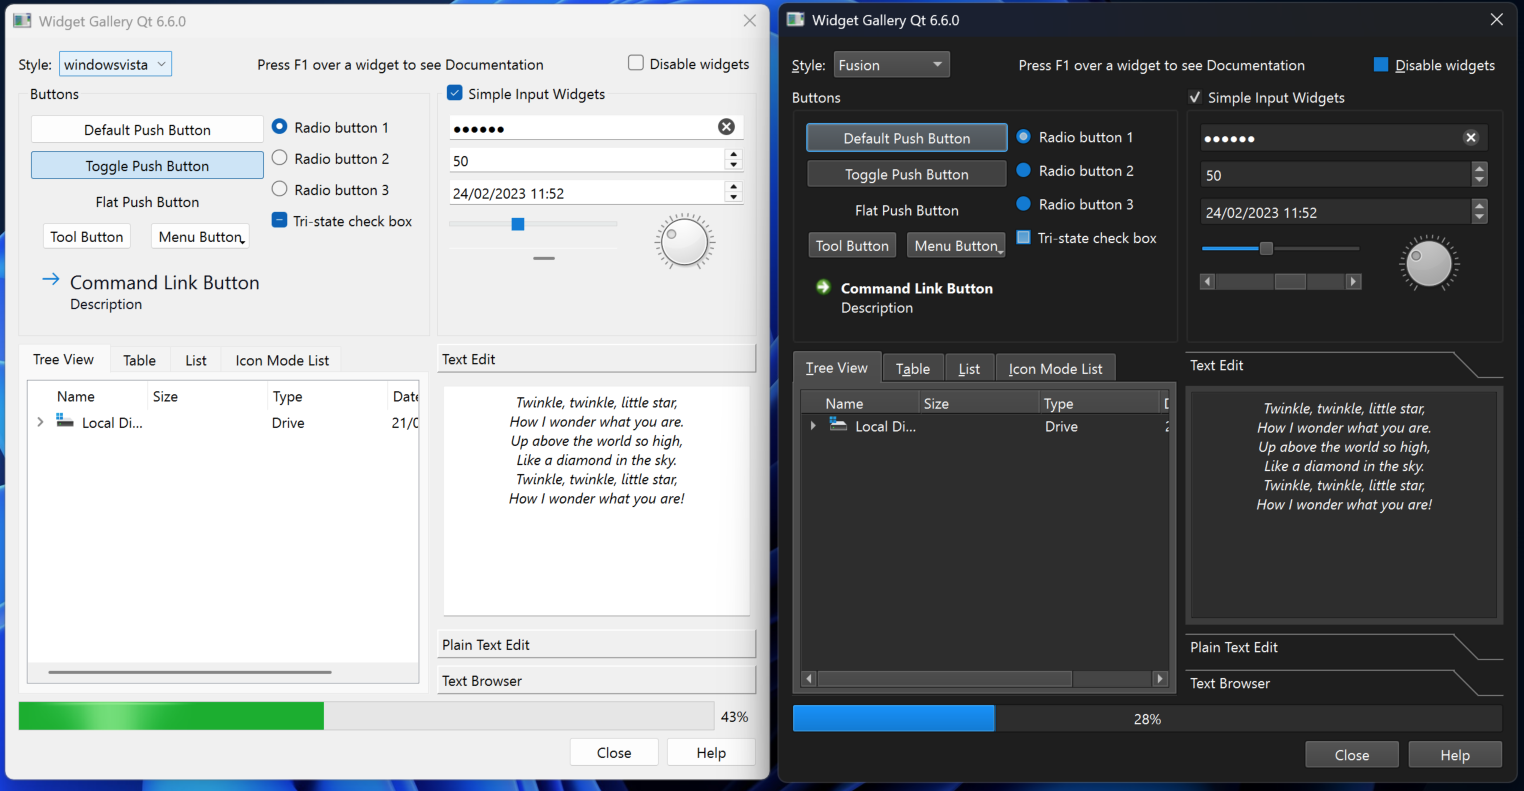Select Radio button 2
The image size is (1524, 791).
(281, 158)
